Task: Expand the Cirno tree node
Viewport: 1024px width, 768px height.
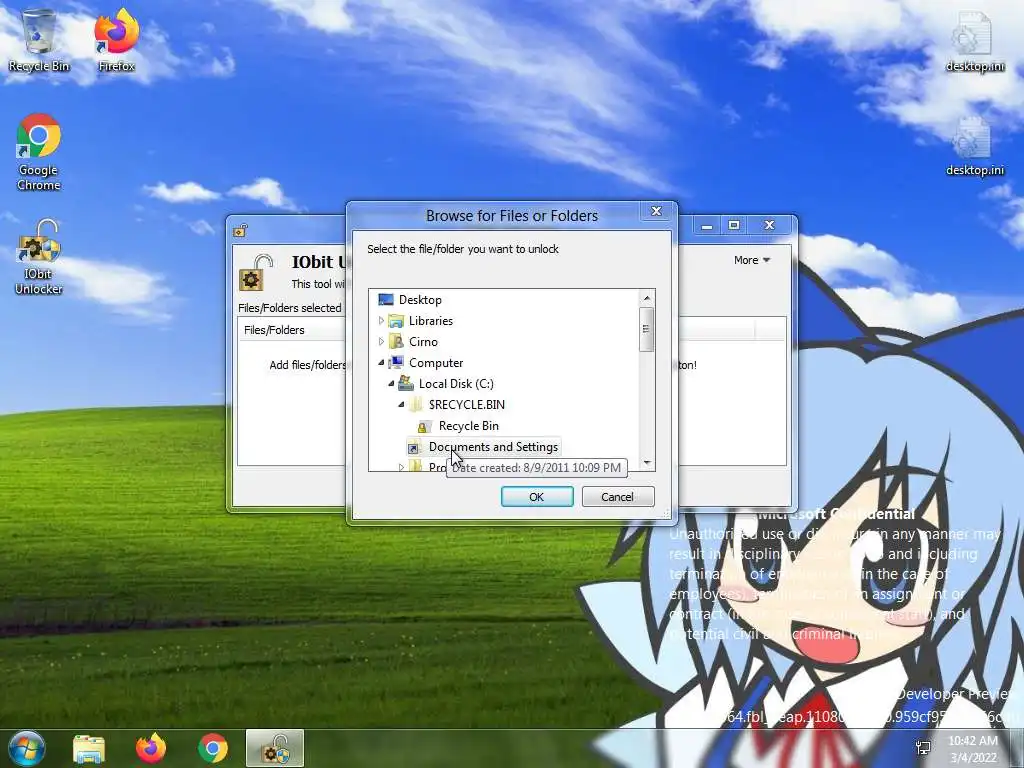Action: [381, 342]
